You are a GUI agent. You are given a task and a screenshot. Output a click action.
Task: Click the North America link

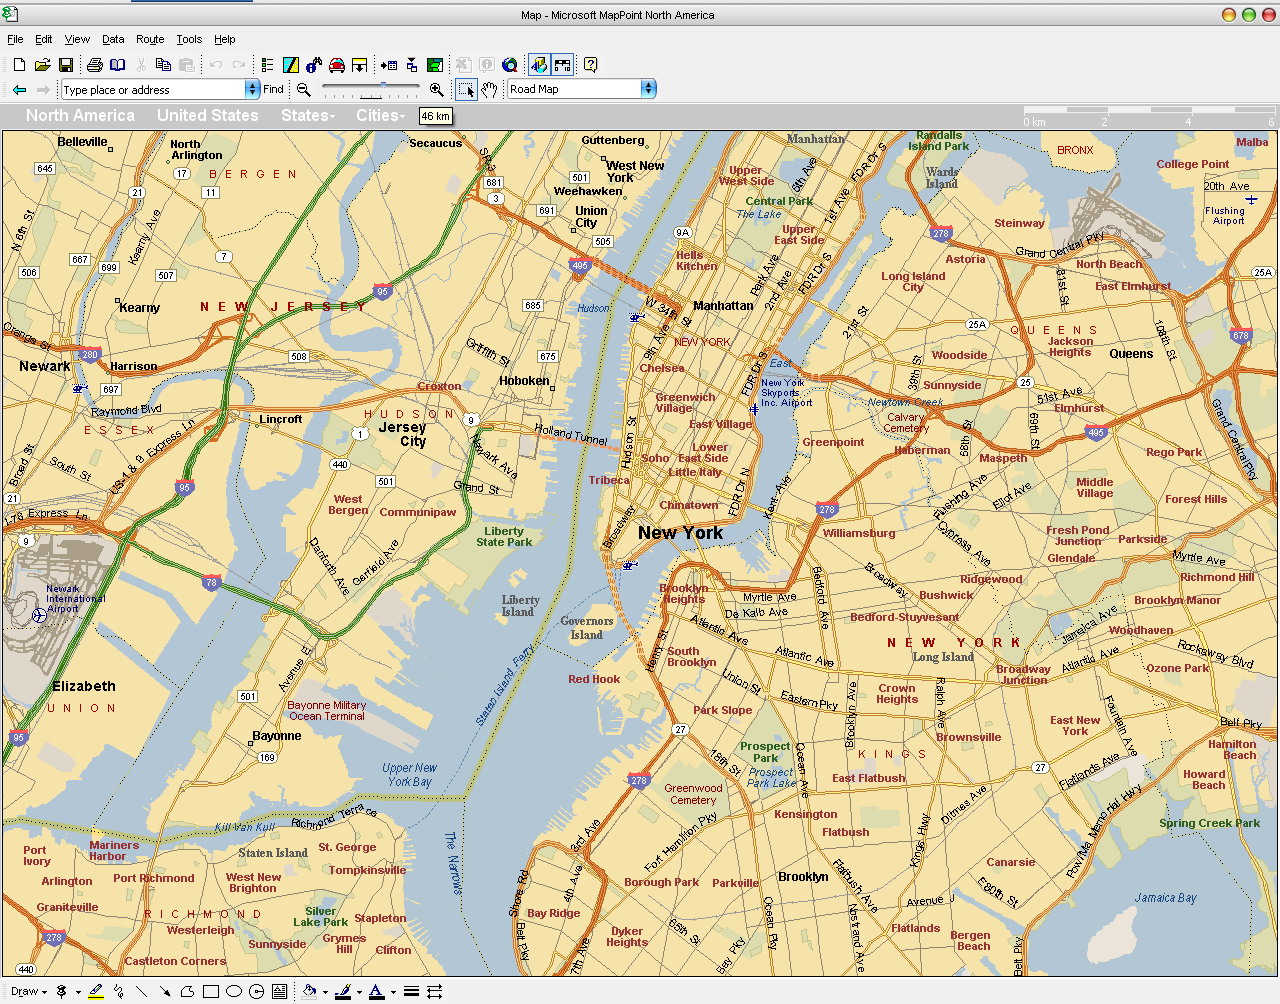pyautogui.click(x=80, y=116)
